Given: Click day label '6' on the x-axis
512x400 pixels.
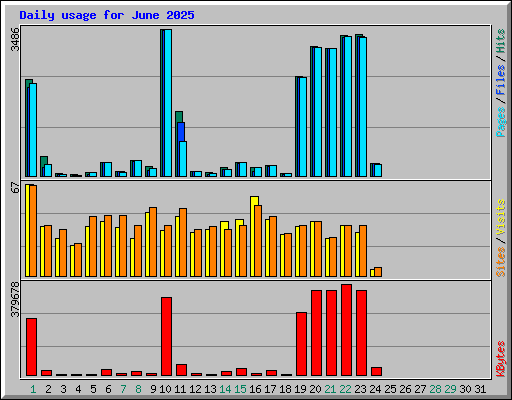Looking at the screenshot, I should [x=108, y=389].
